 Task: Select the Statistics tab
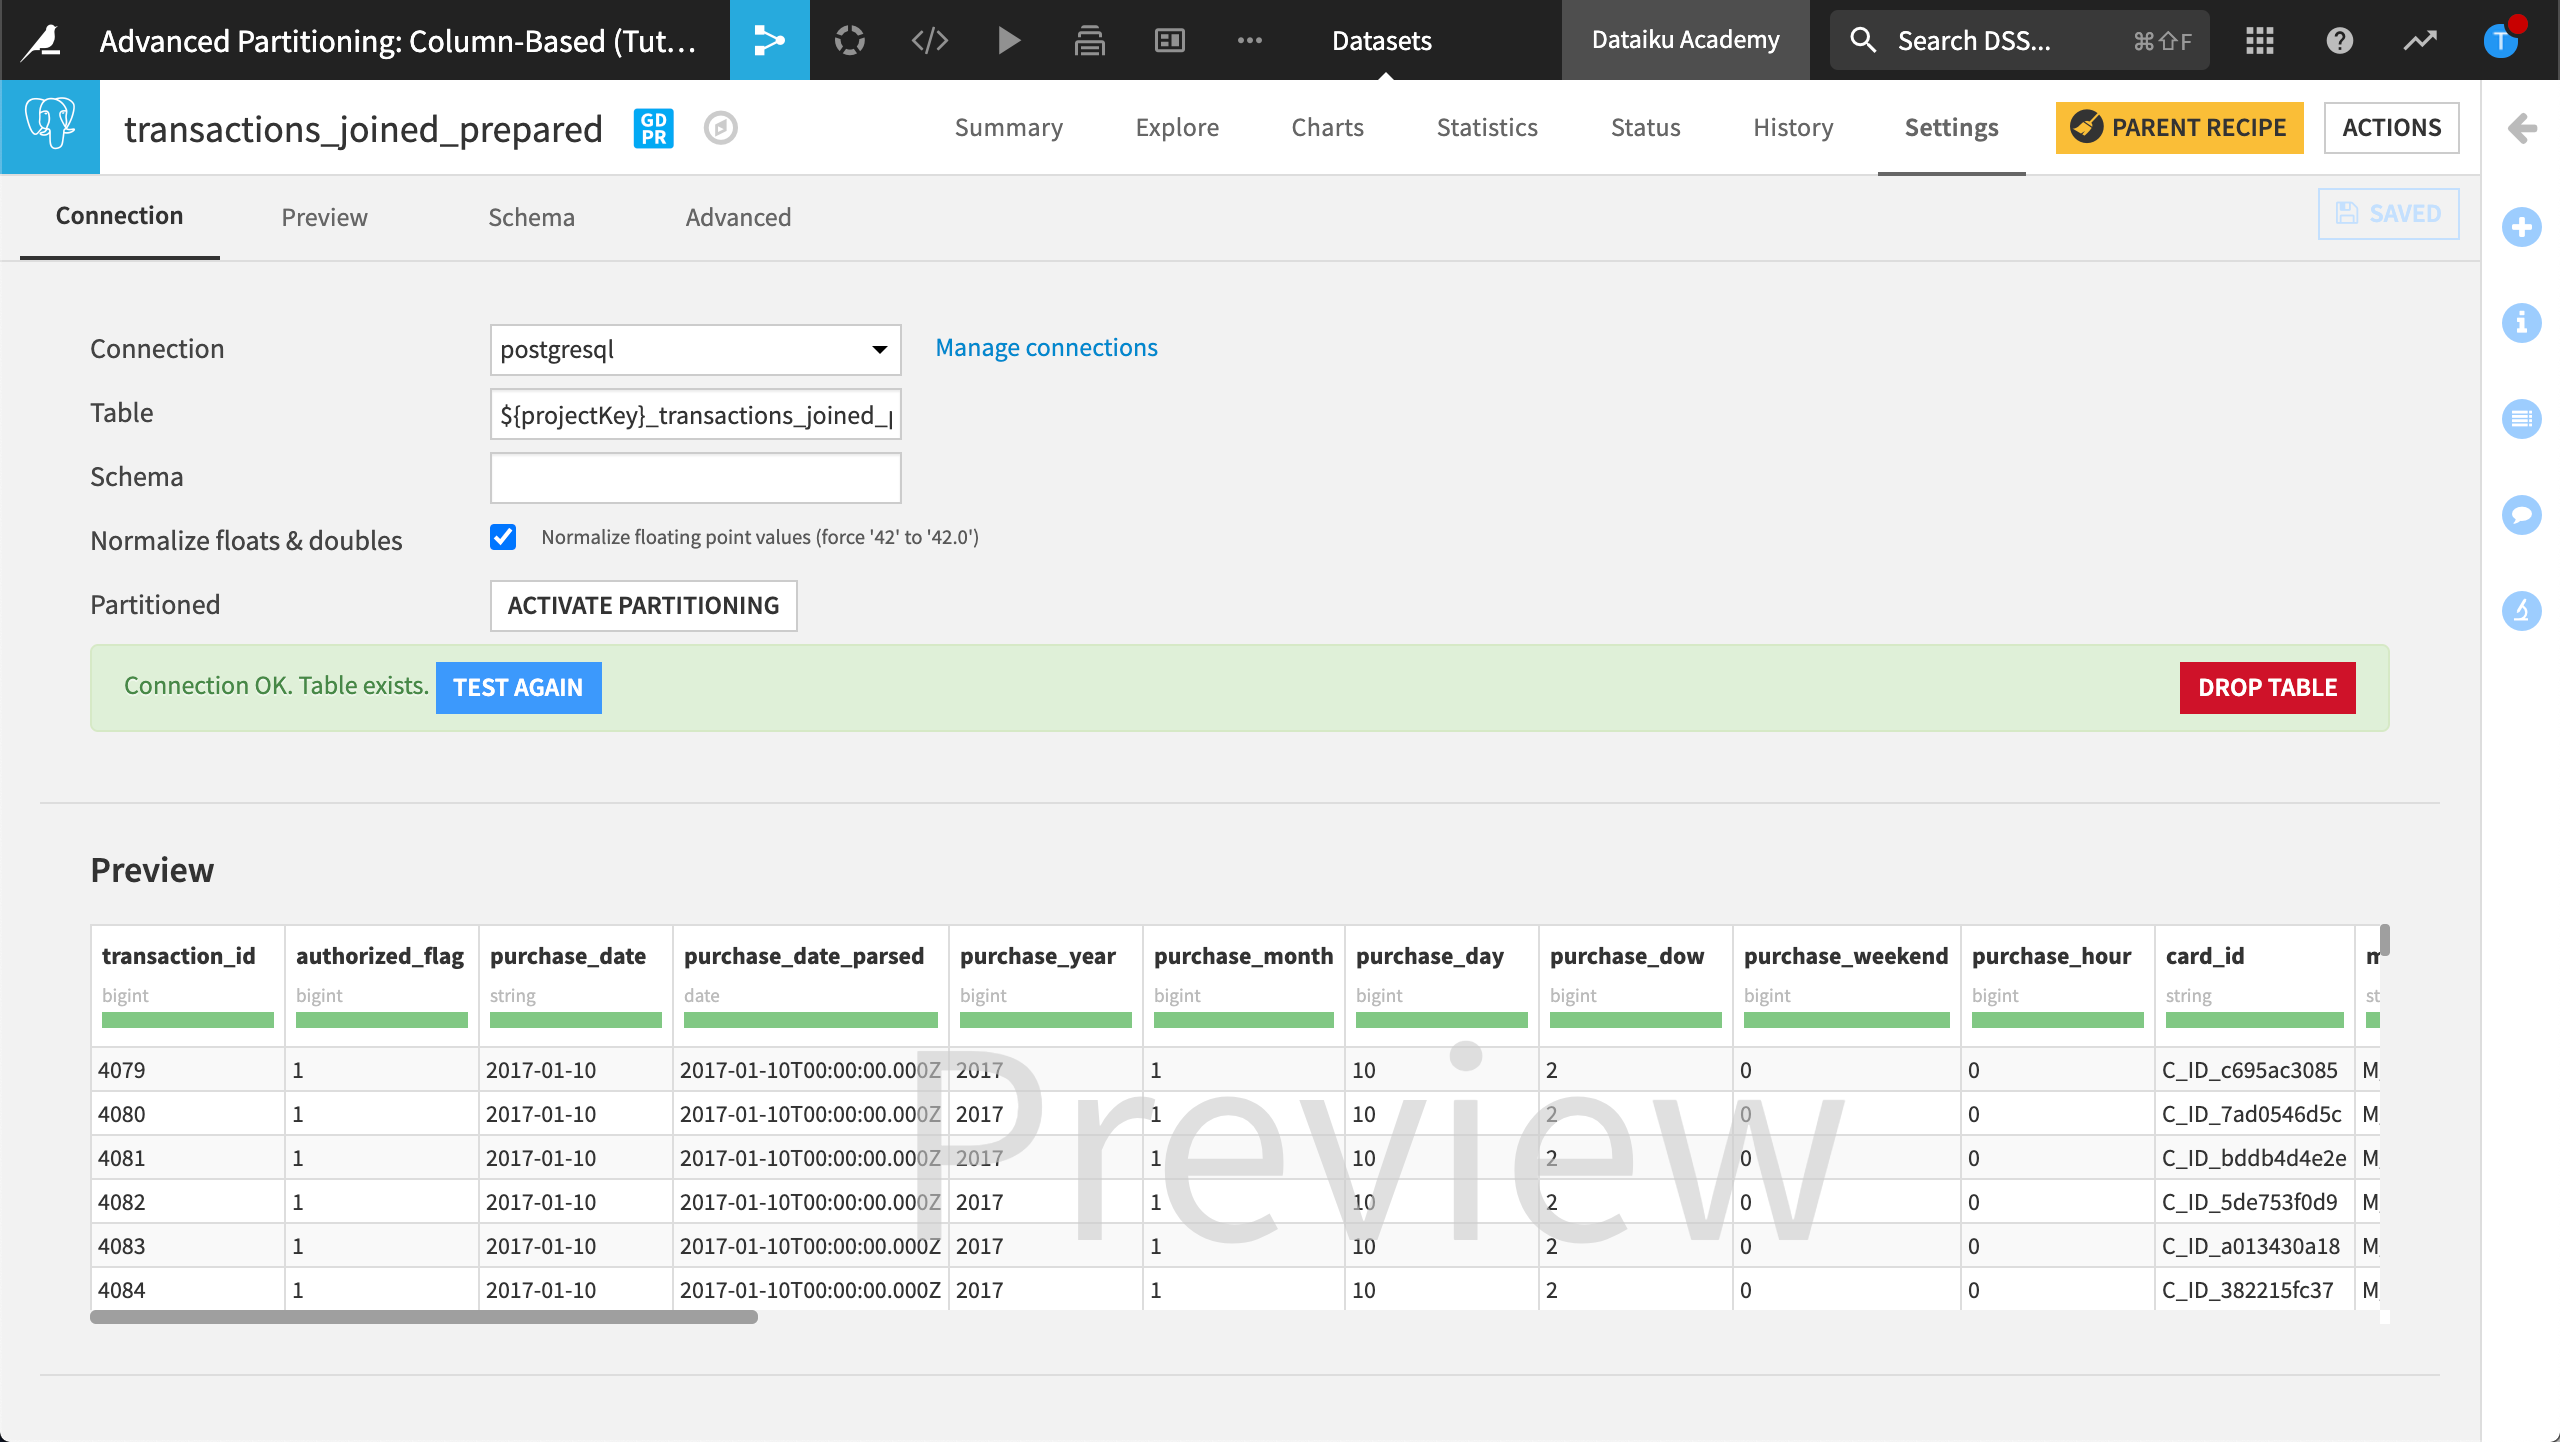coord(1487,125)
